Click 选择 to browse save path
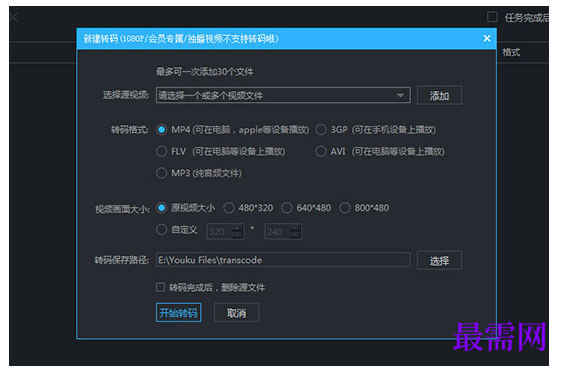The height and width of the screenshot is (368, 565). click(439, 260)
